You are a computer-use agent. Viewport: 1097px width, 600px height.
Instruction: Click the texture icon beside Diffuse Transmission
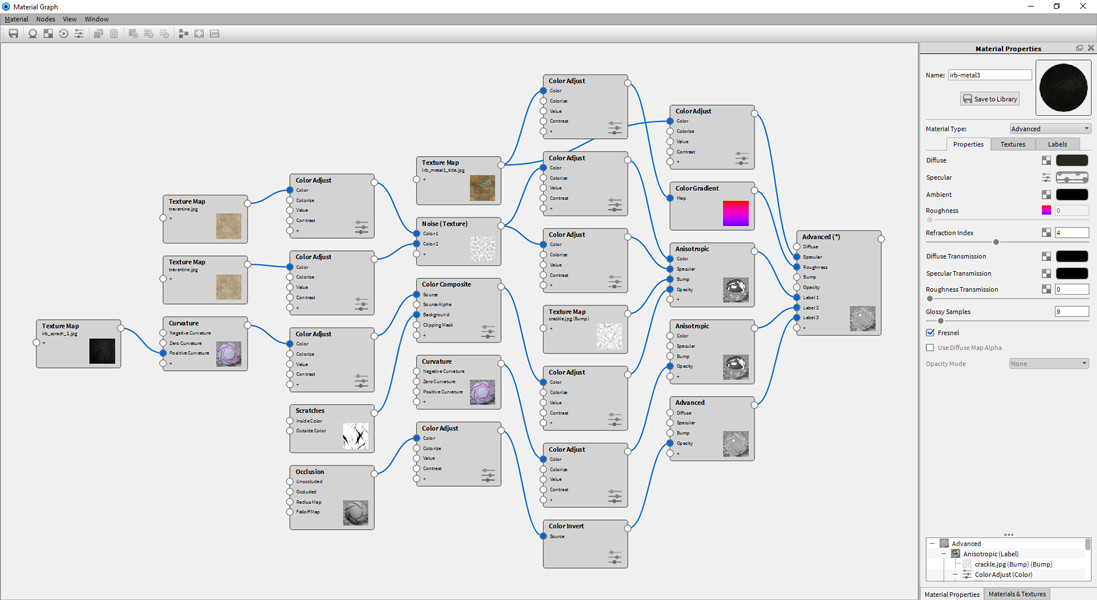click(x=1046, y=257)
